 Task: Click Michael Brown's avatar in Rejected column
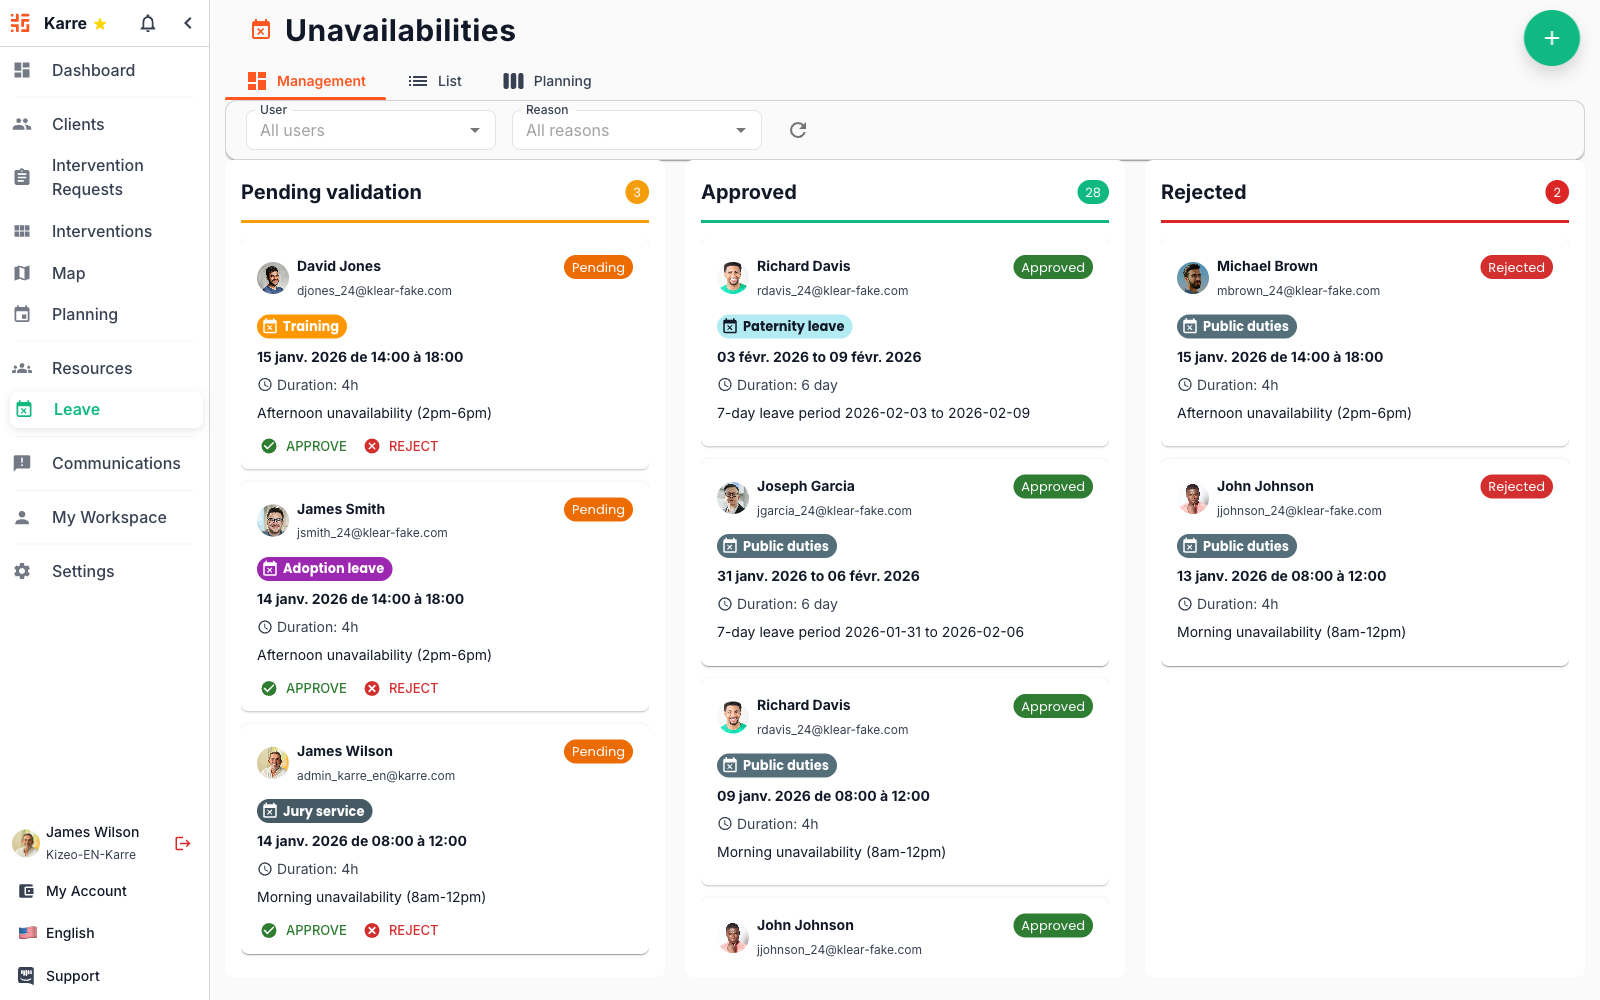[1192, 278]
